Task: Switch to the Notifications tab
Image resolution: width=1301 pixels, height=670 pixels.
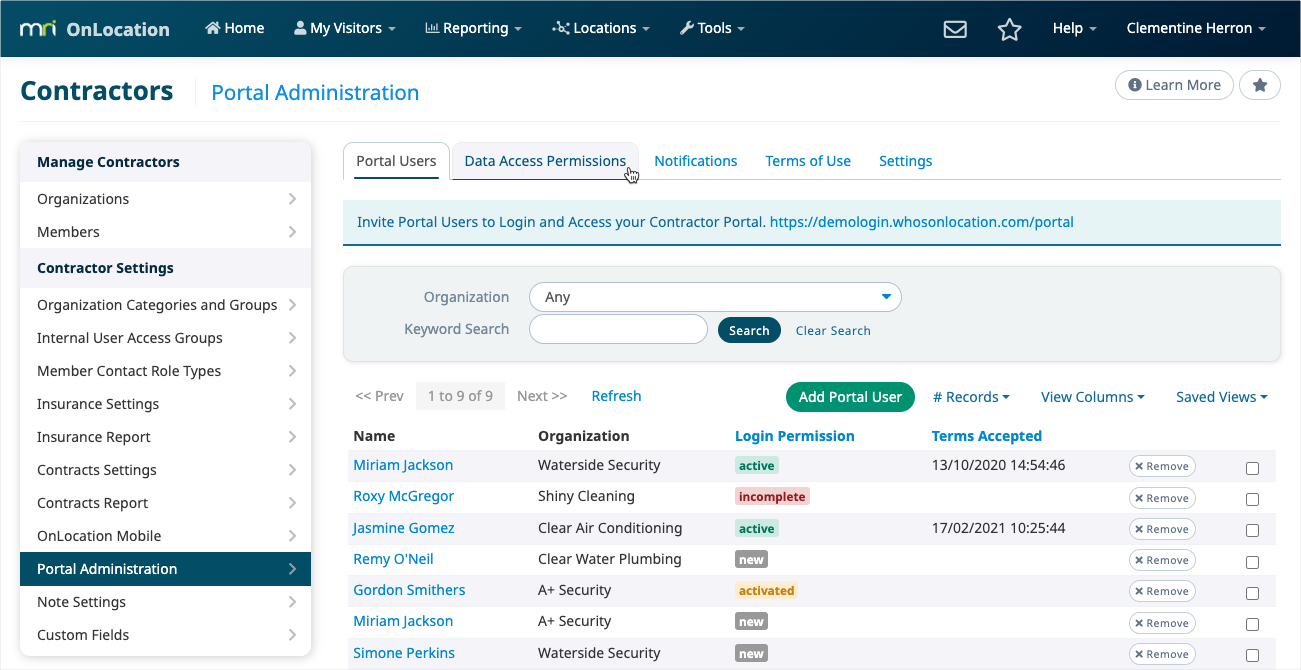Action: (695, 161)
